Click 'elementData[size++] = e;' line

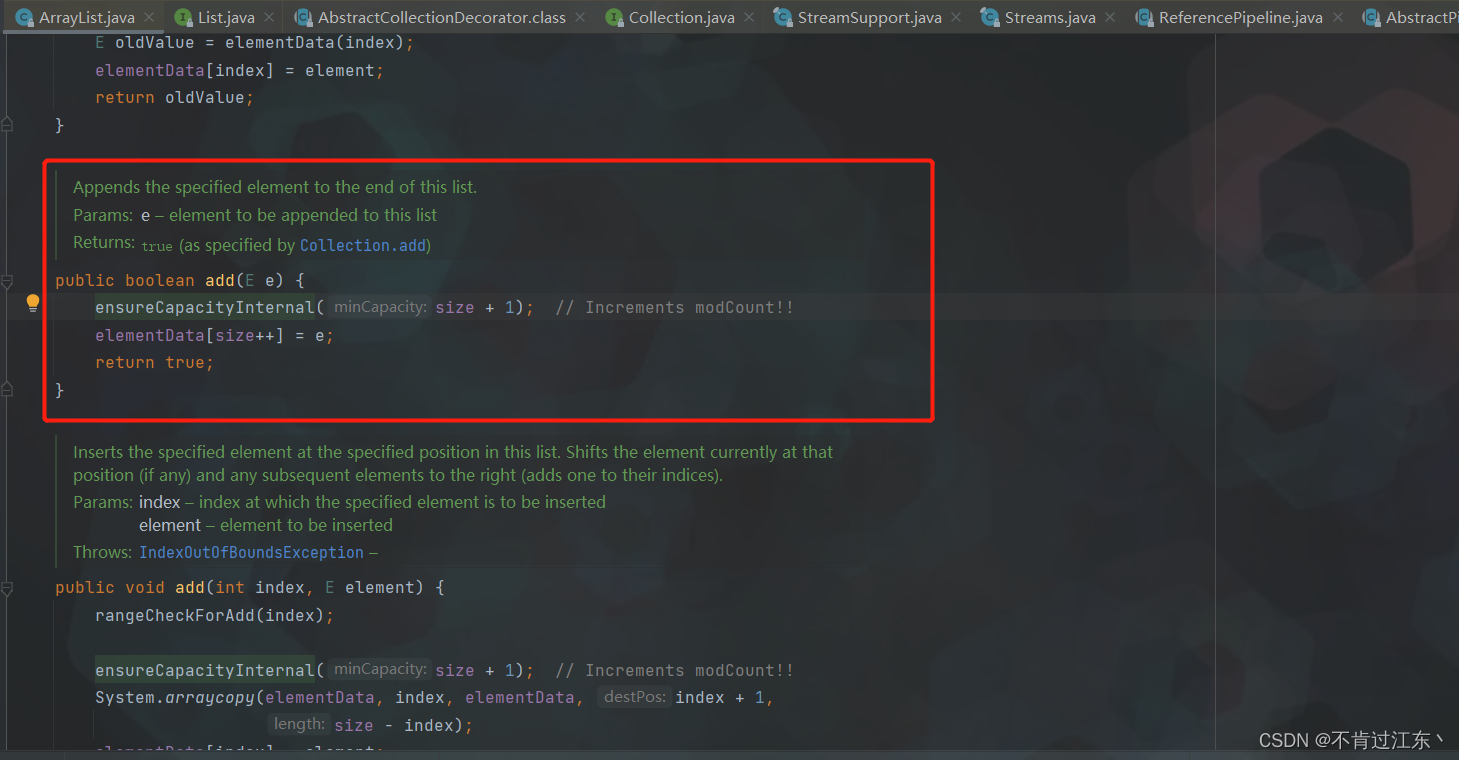(x=214, y=335)
